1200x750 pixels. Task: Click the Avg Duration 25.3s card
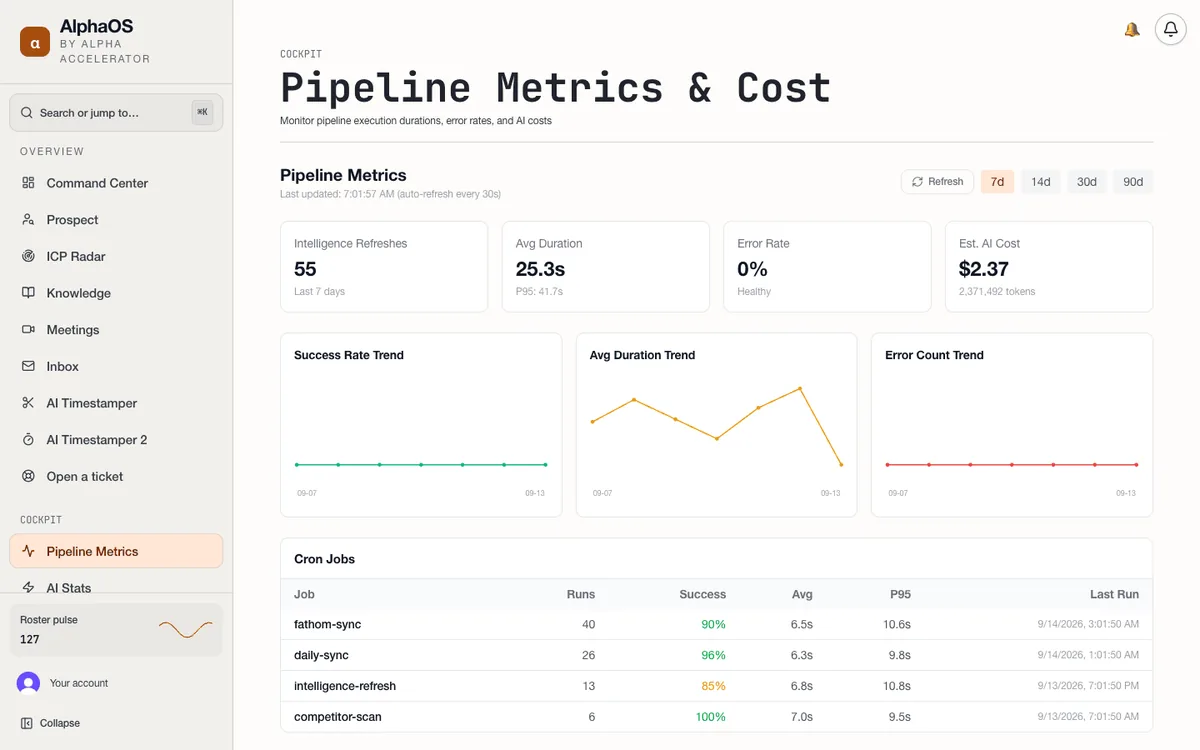(x=606, y=267)
